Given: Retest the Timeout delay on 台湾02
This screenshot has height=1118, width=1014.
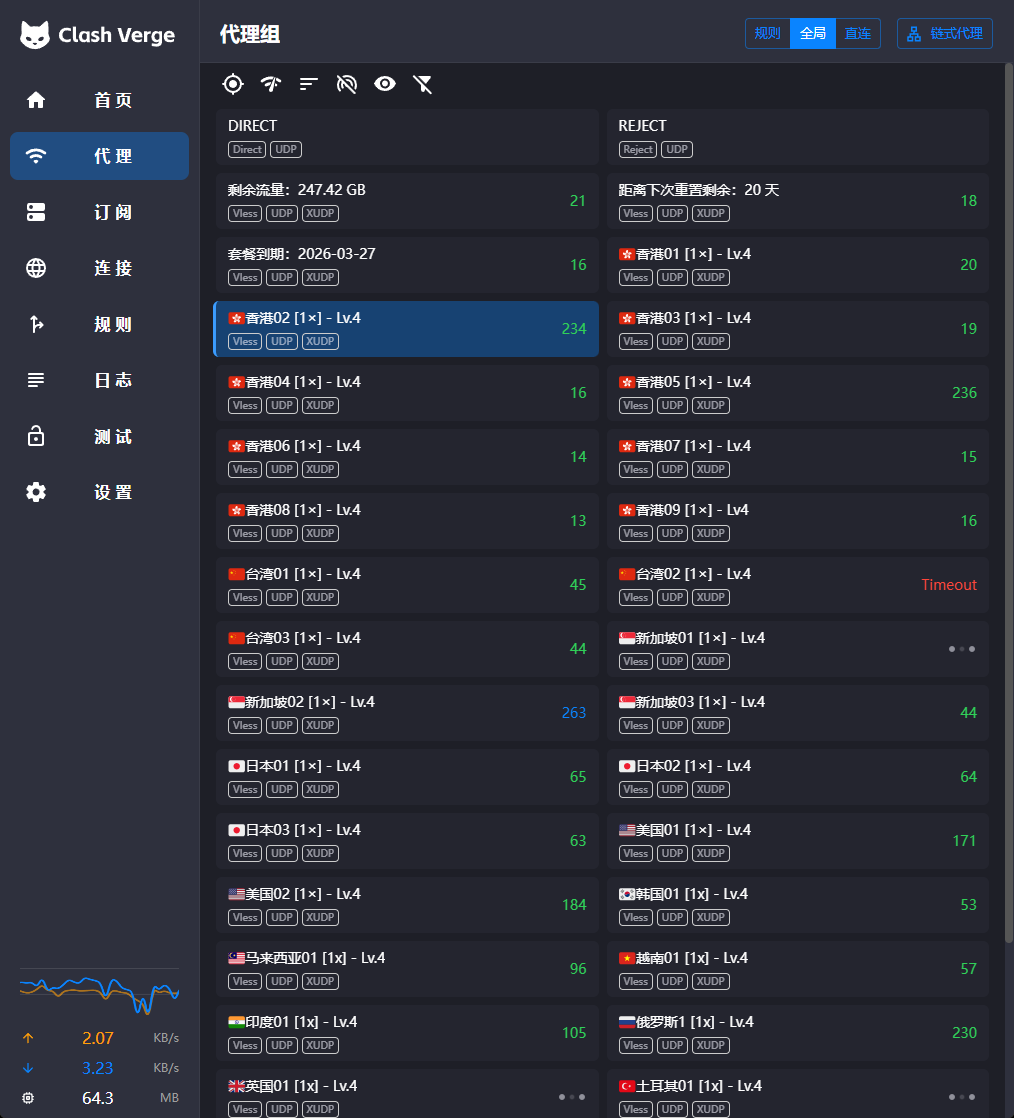Looking at the screenshot, I should (948, 585).
